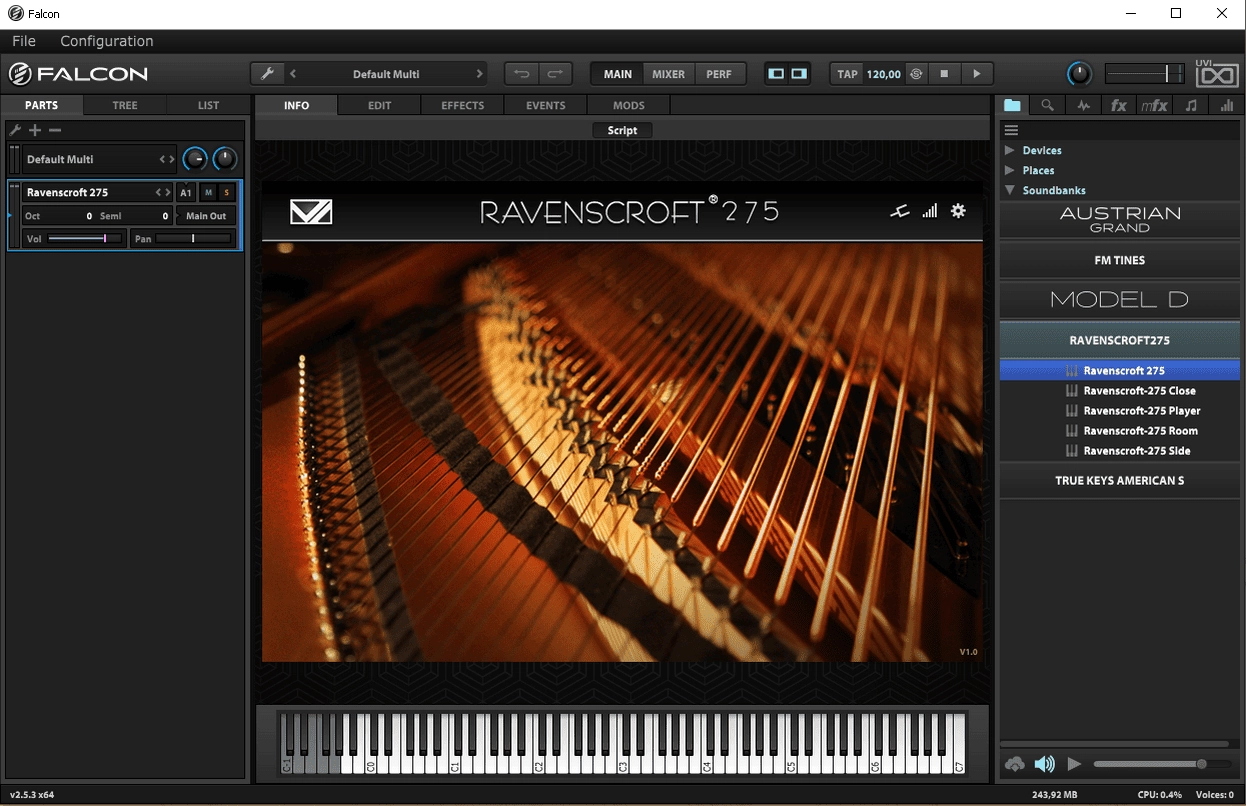Click the cloud download icon
The width and height of the screenshot is (1246, 806).
[x=1015, y=764]
